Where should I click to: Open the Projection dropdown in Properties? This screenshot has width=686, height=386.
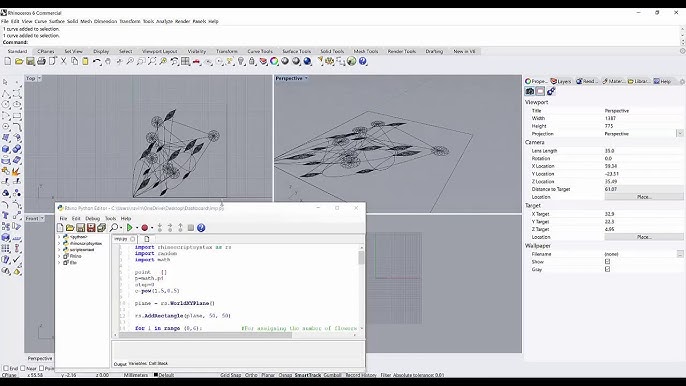pos(680,133)
